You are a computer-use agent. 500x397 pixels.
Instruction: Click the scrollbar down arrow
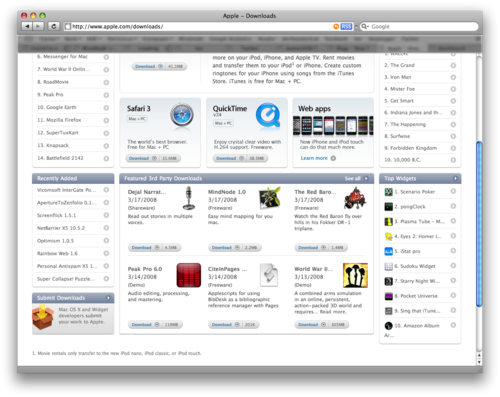click(x=479, y=362)
